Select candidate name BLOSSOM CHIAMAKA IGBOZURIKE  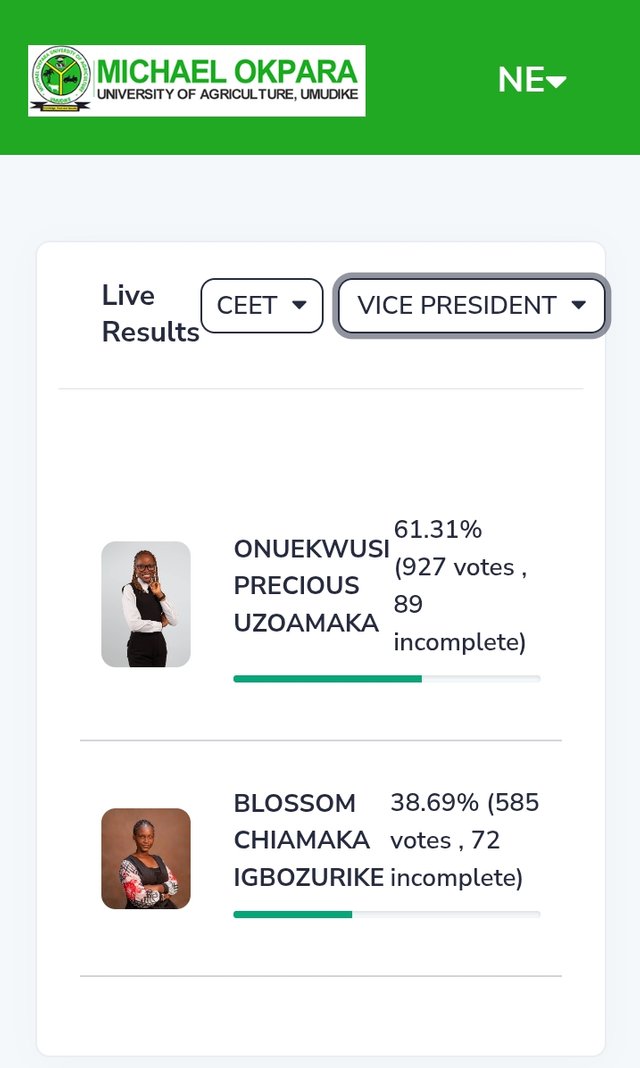coord(308,841)
